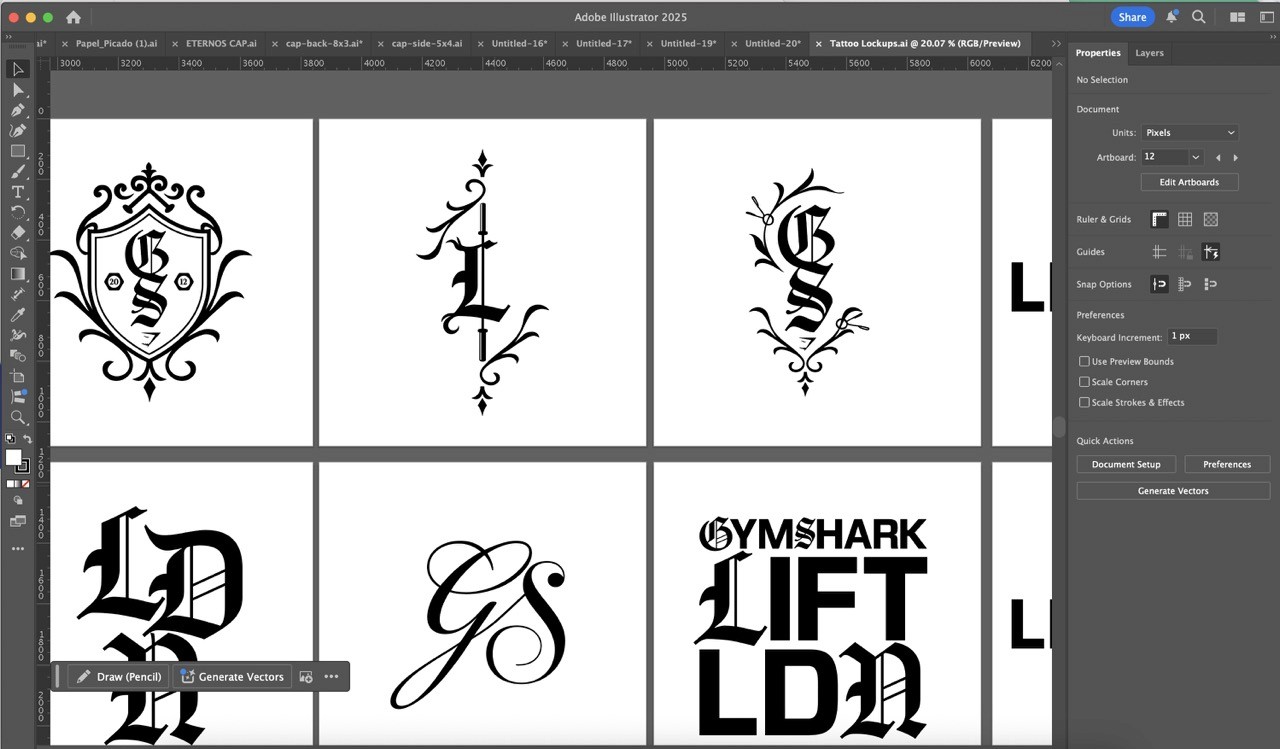Enable Scale Strokes & Effects checkbox
This screenshot has width=1280, height=749.
1084,403
